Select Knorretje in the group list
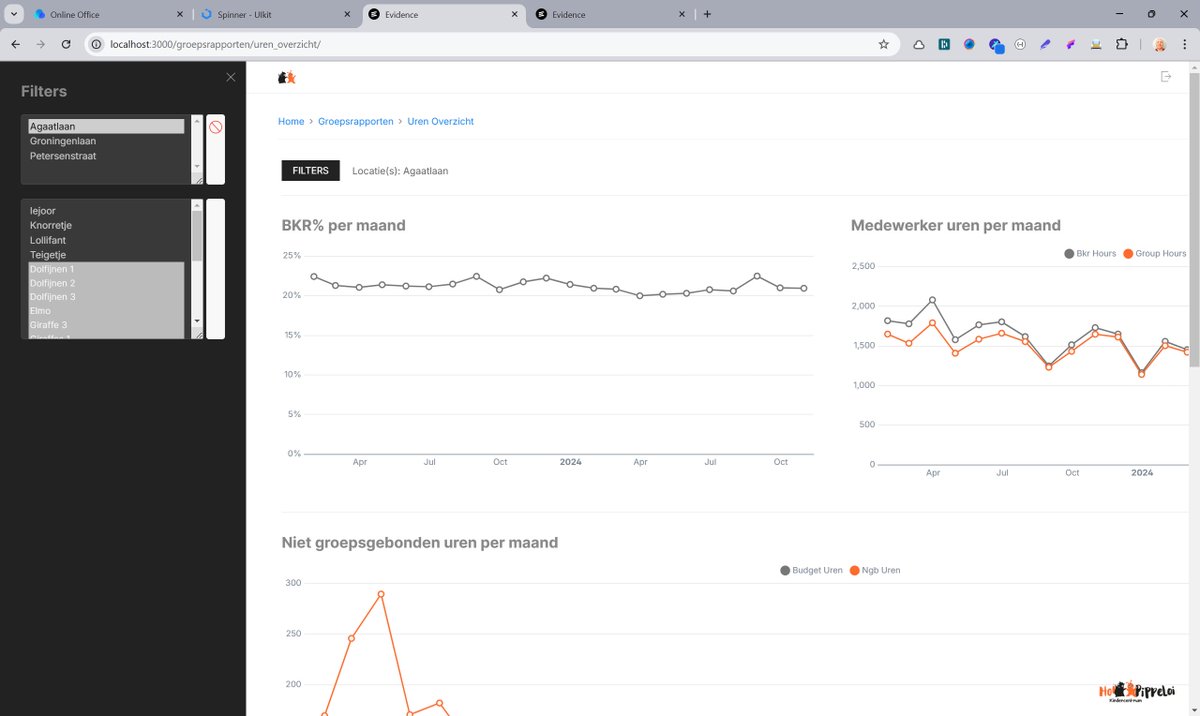 [106, 225]
